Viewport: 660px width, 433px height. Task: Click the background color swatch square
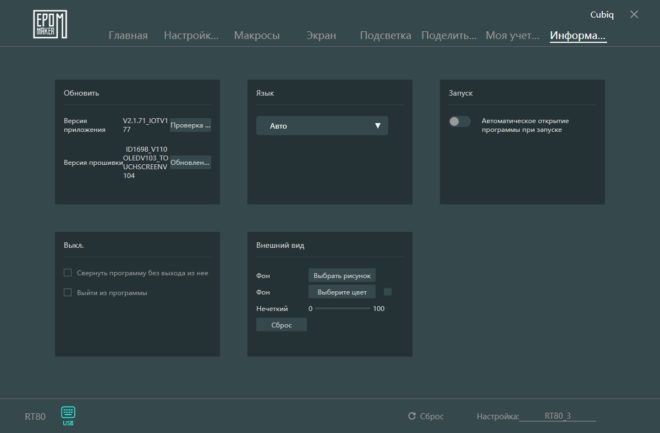[x=388, y=292]
